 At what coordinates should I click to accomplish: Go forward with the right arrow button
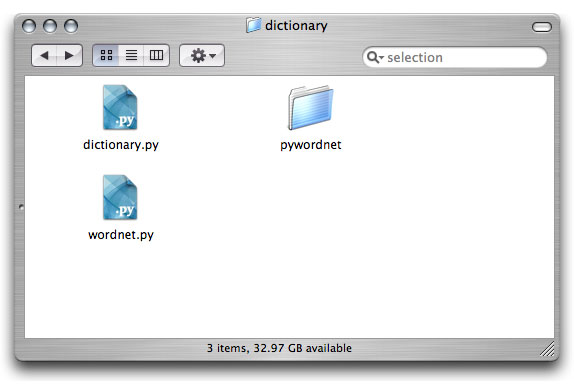pos(70,56)
